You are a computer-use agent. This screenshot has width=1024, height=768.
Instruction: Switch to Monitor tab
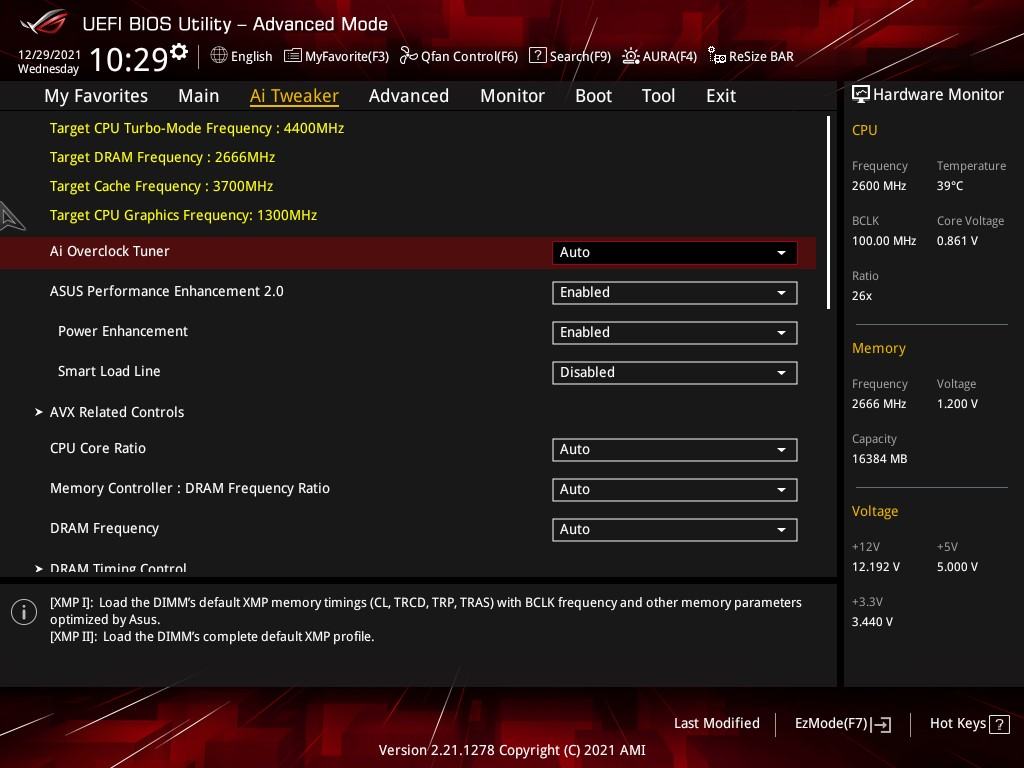[x=513, y=96]
